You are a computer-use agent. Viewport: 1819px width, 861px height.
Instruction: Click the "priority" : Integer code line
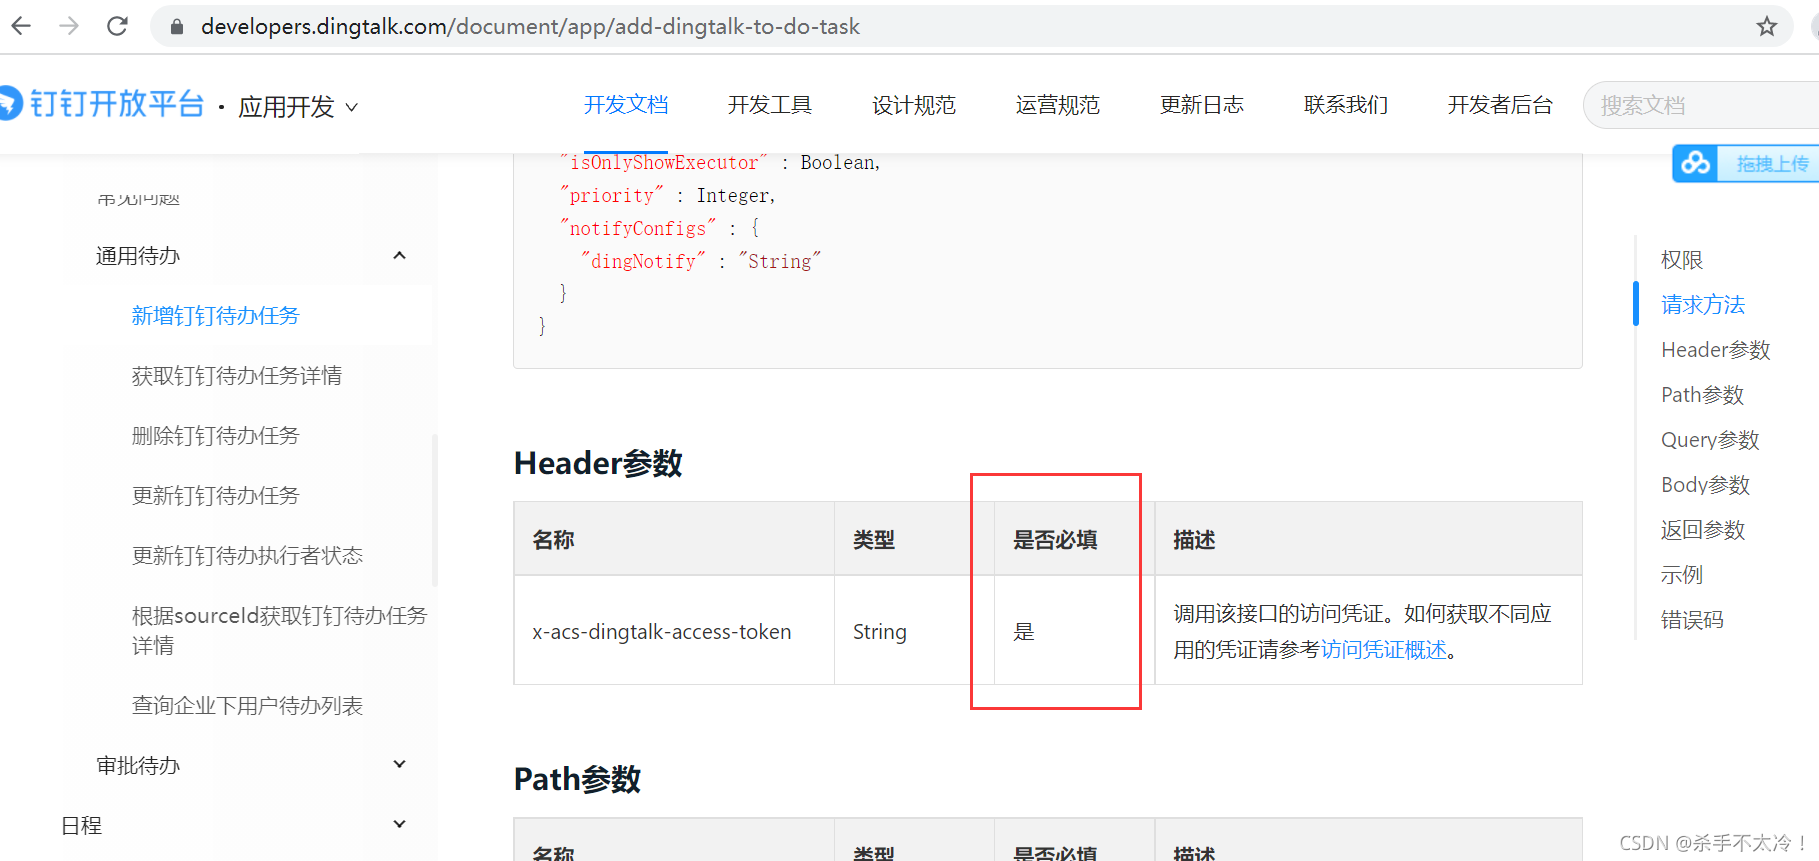coord(667,195)
